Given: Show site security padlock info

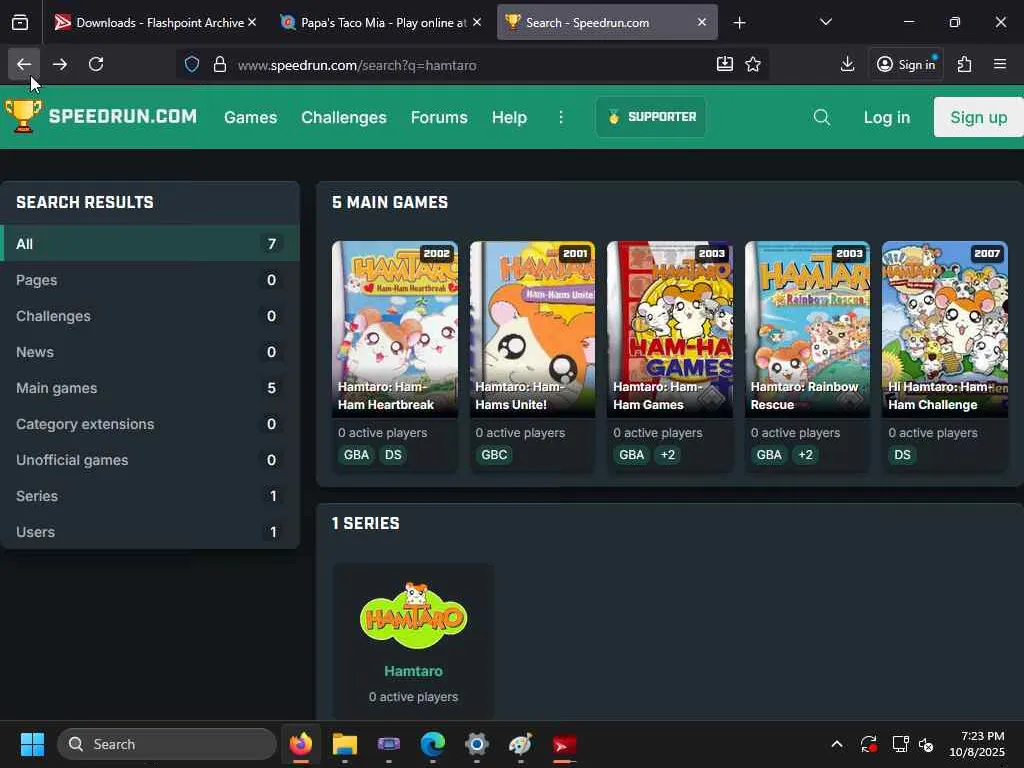Looking at the screenshot, I should (x=220, y=65).
